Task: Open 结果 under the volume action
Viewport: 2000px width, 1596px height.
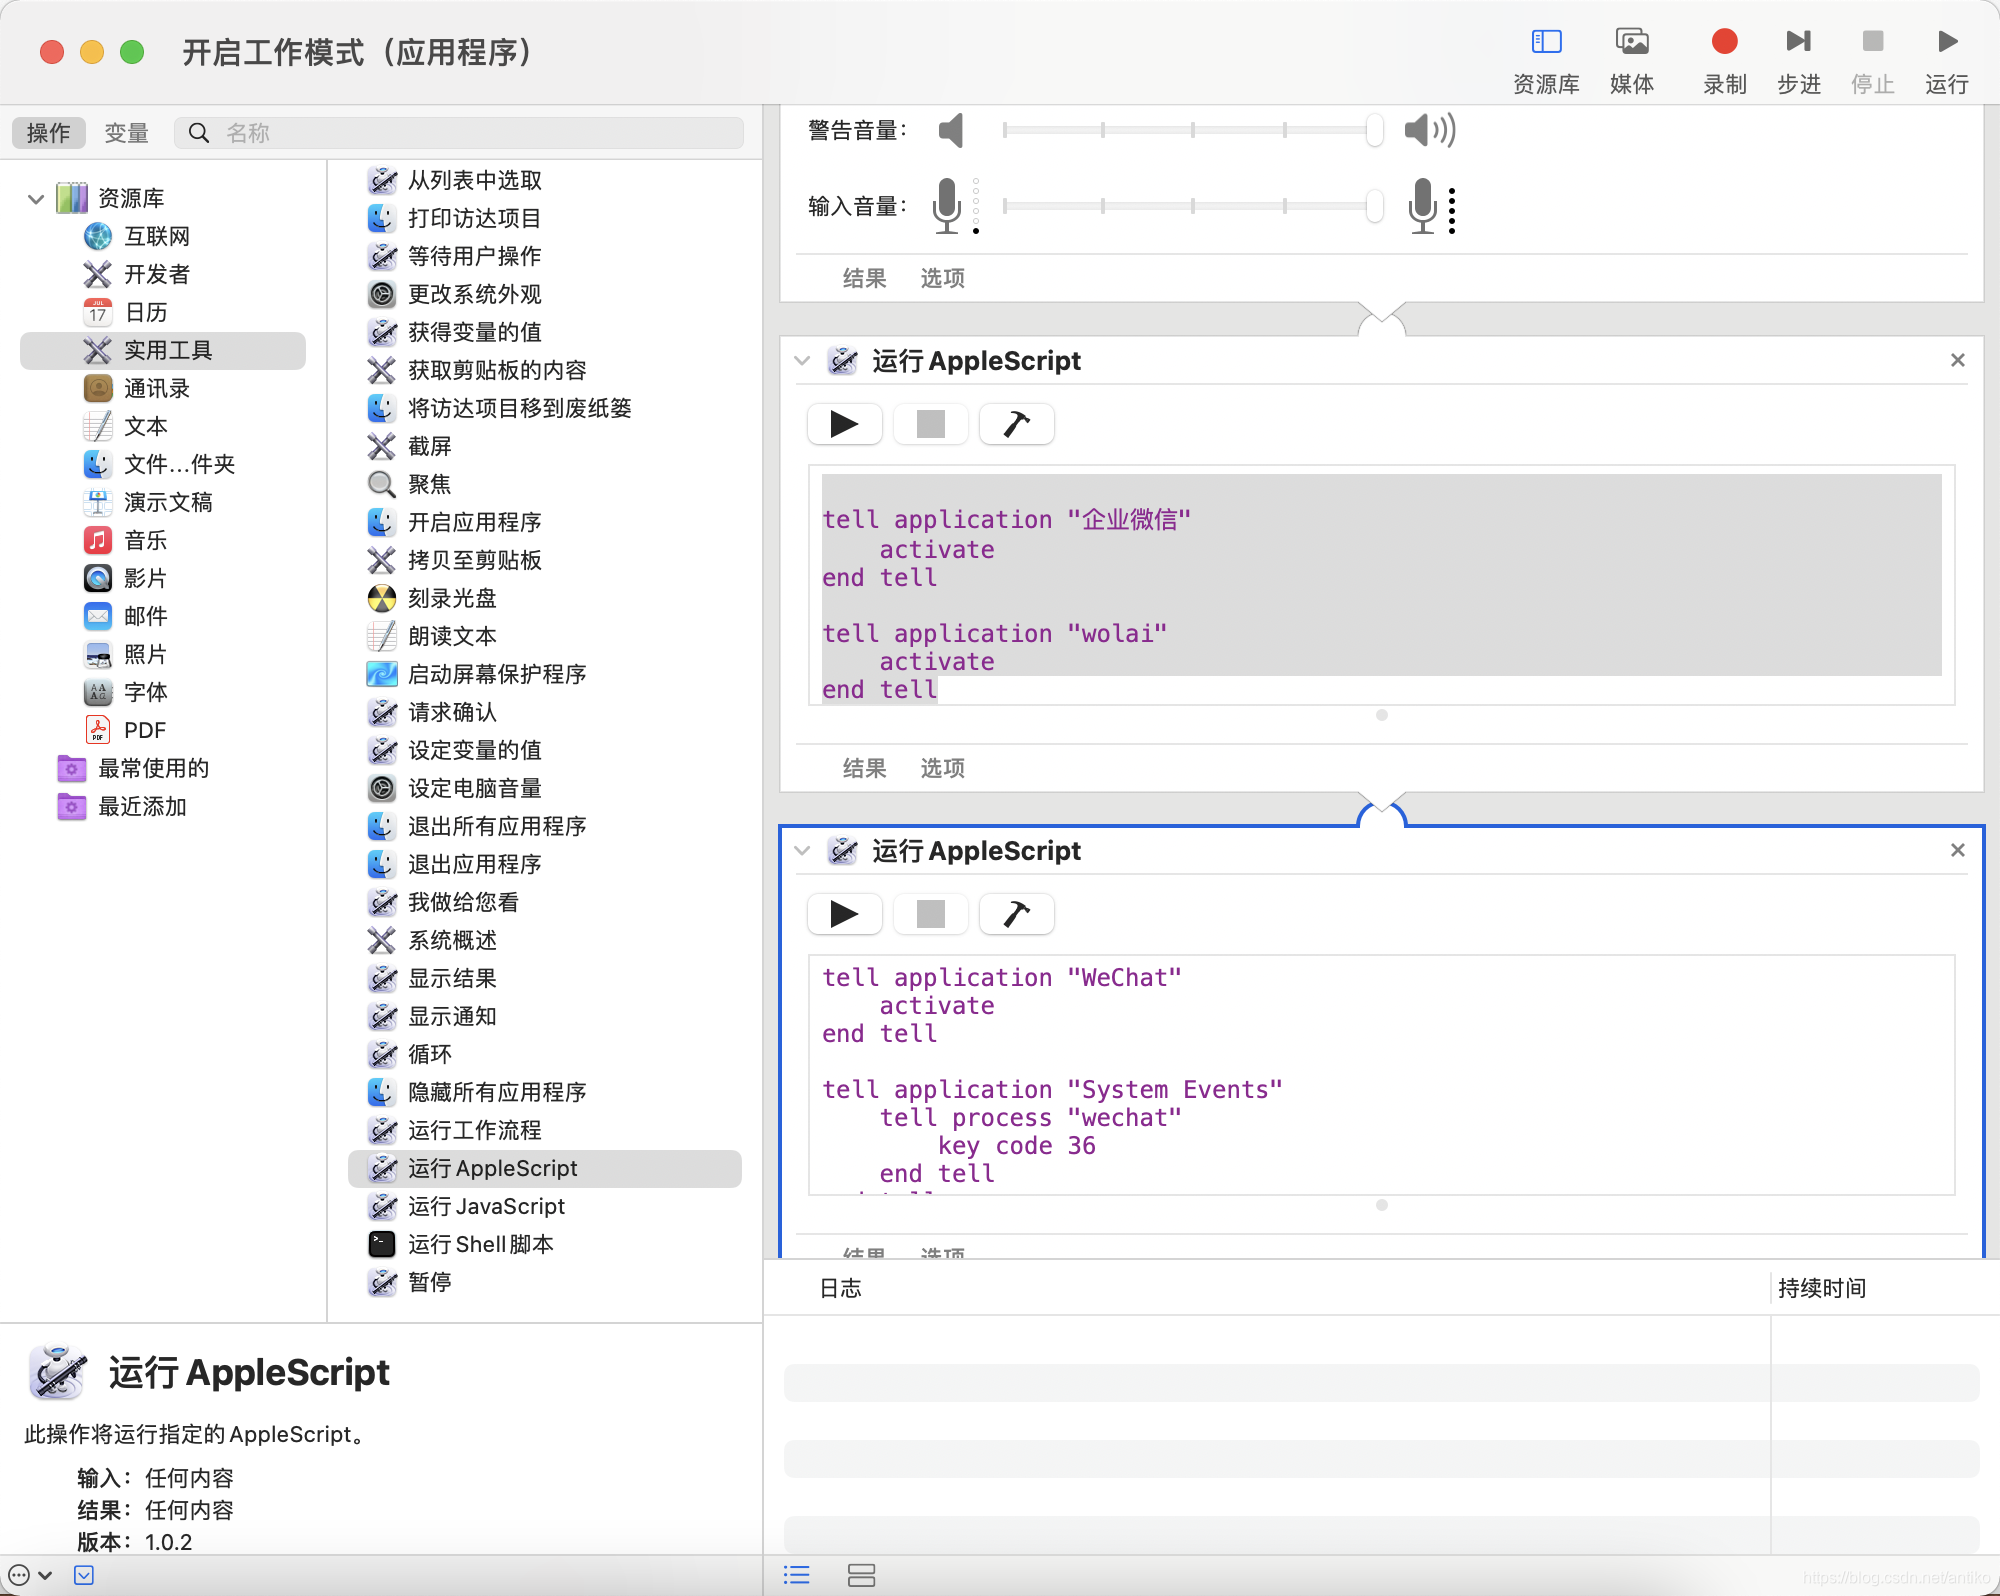Action: pyautogui.click(x=864, y=278)
